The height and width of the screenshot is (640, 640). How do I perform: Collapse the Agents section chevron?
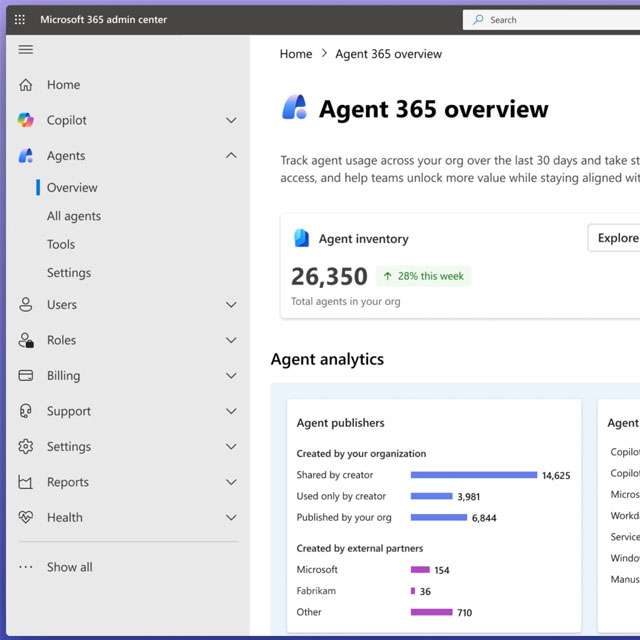231,156
